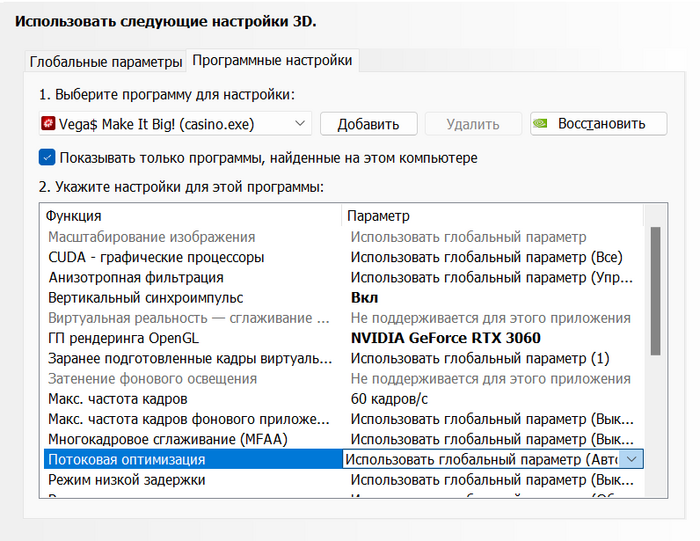Select the Анизотропная фильтрация row
The width and height of the screenshot is (700, 541).
tap(136, 277)
